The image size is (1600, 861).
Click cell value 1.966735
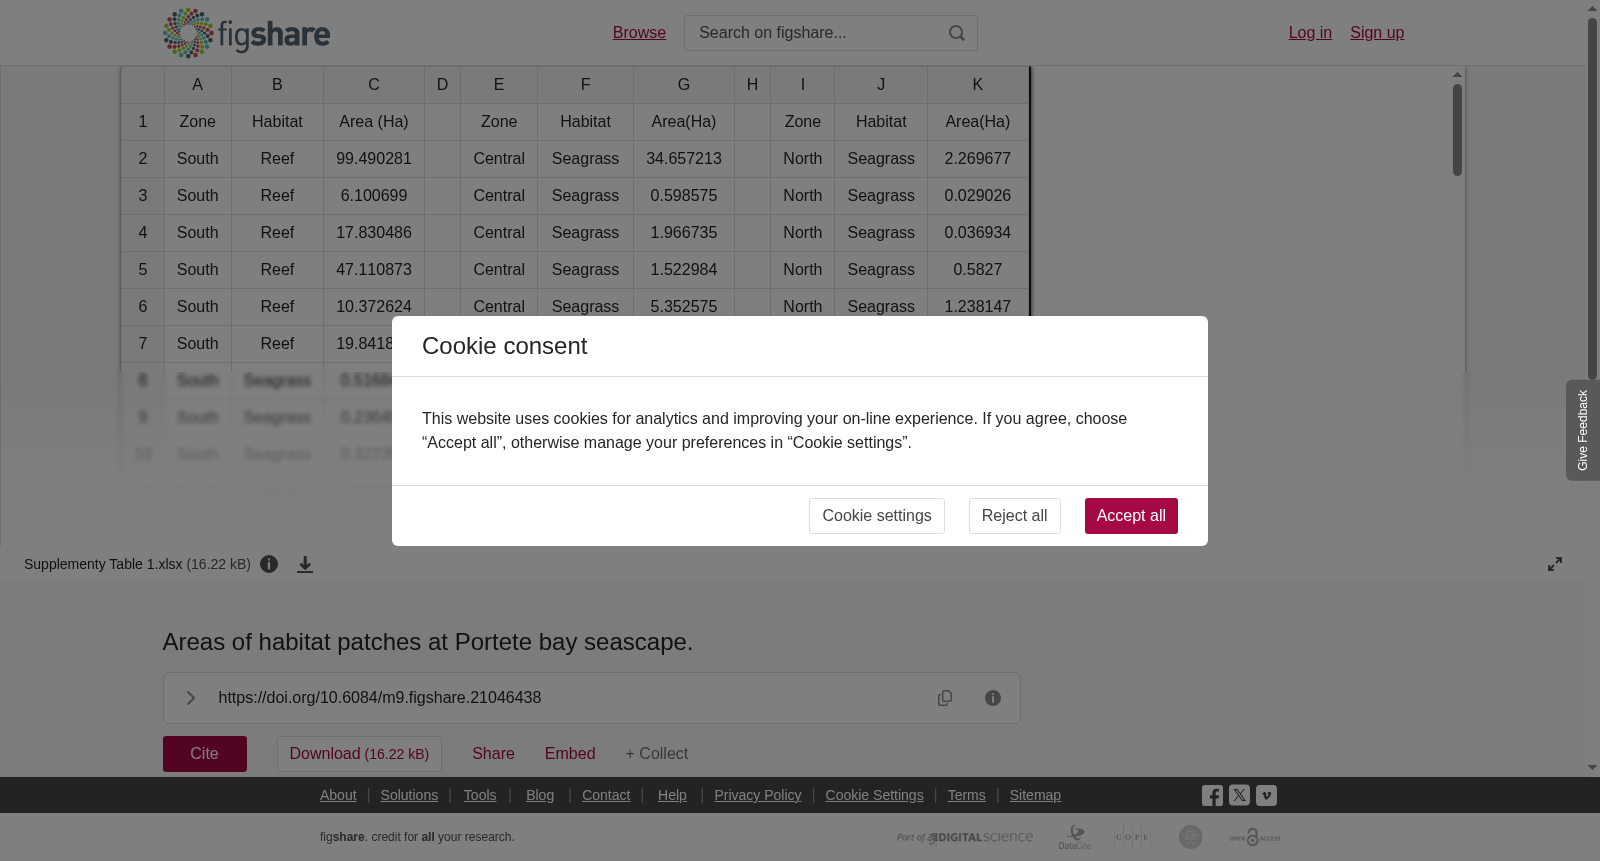click(x=684, y=233)
